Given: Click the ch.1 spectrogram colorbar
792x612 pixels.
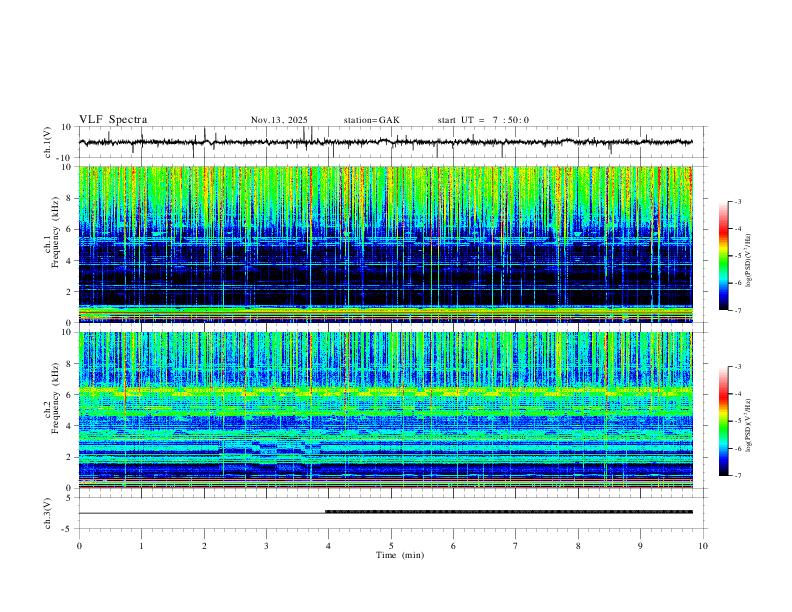Looking at the screenshot, I should (723, 256).
